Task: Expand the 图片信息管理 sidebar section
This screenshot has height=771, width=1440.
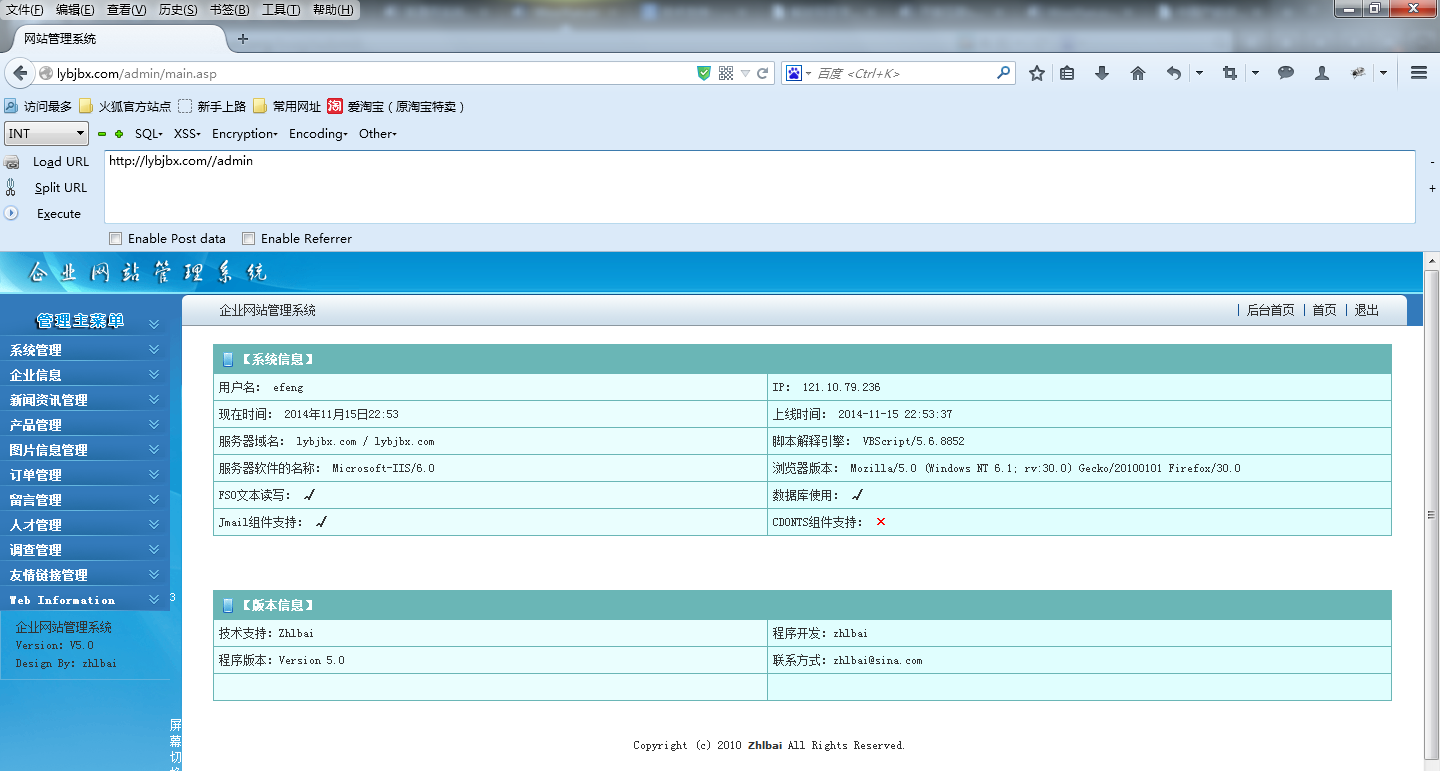Action: coord(85,450)
